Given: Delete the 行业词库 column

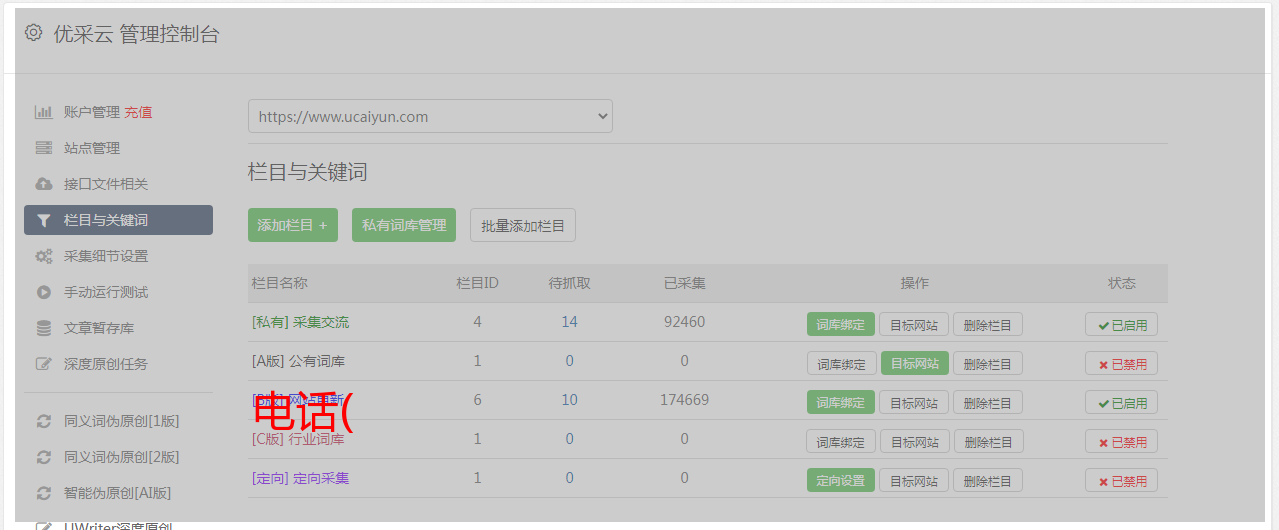Looking at the screenshot, I should pos(988,441).
